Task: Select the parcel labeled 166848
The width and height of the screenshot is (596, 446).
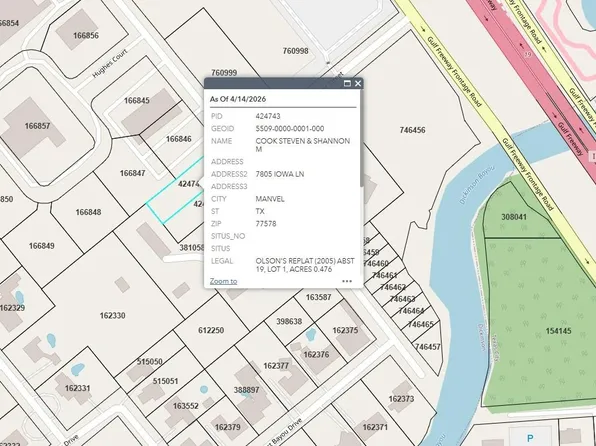Action: 88,212
